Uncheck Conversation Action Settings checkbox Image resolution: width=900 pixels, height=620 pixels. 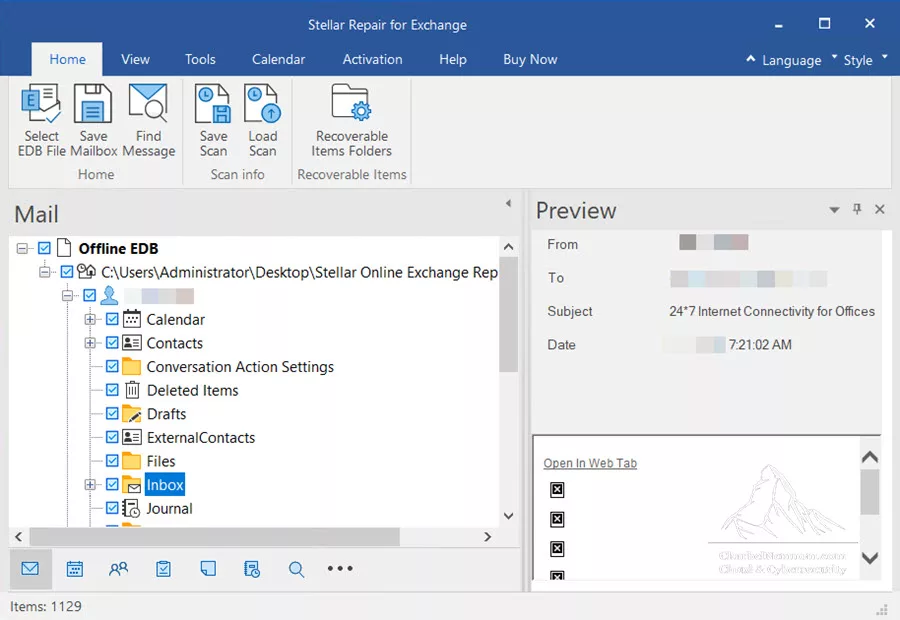(112, 366)
